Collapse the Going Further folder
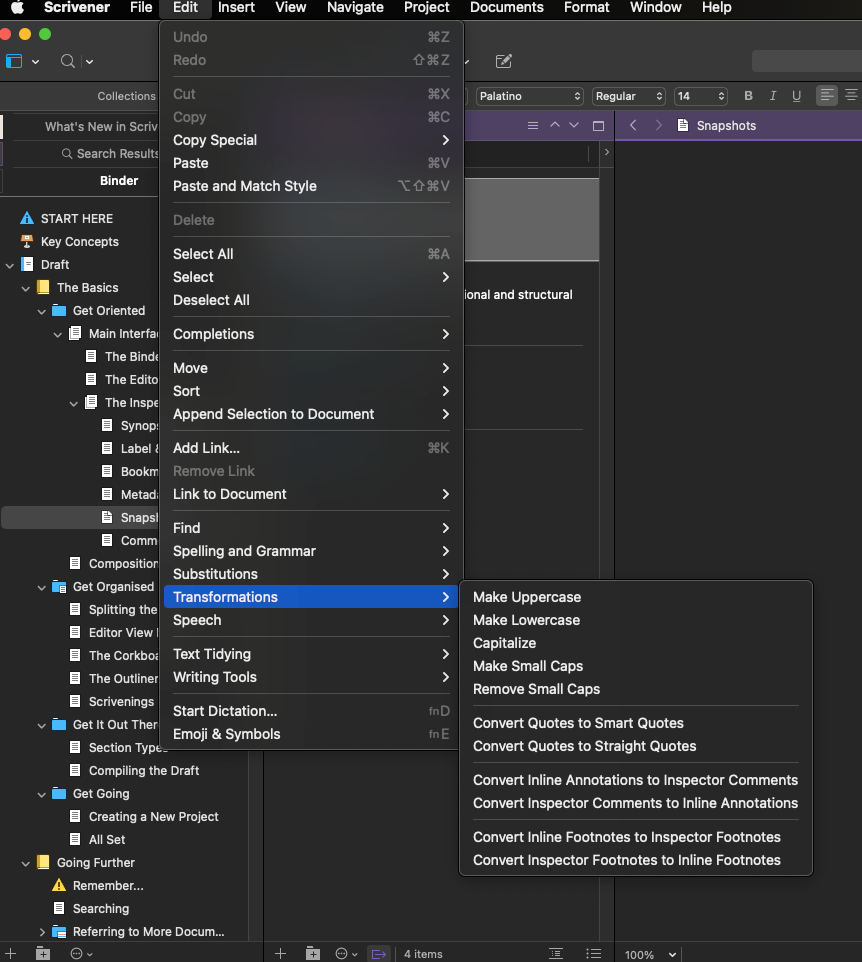This screenshot has width=862, height=962. coord(26,864)
